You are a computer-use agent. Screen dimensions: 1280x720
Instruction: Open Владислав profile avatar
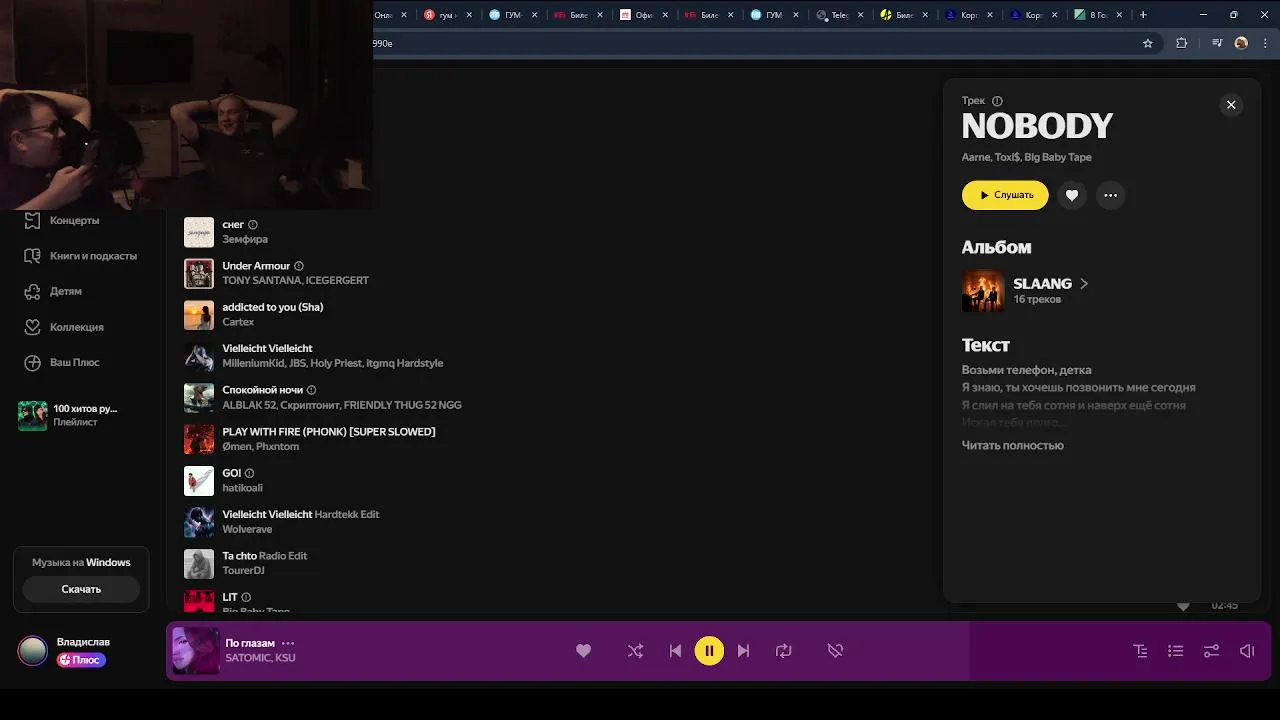point(32,651)
